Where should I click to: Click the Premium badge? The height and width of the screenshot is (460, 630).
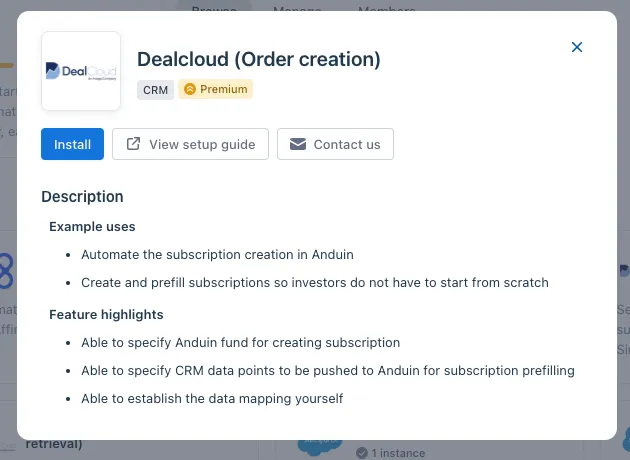point(215,89)
